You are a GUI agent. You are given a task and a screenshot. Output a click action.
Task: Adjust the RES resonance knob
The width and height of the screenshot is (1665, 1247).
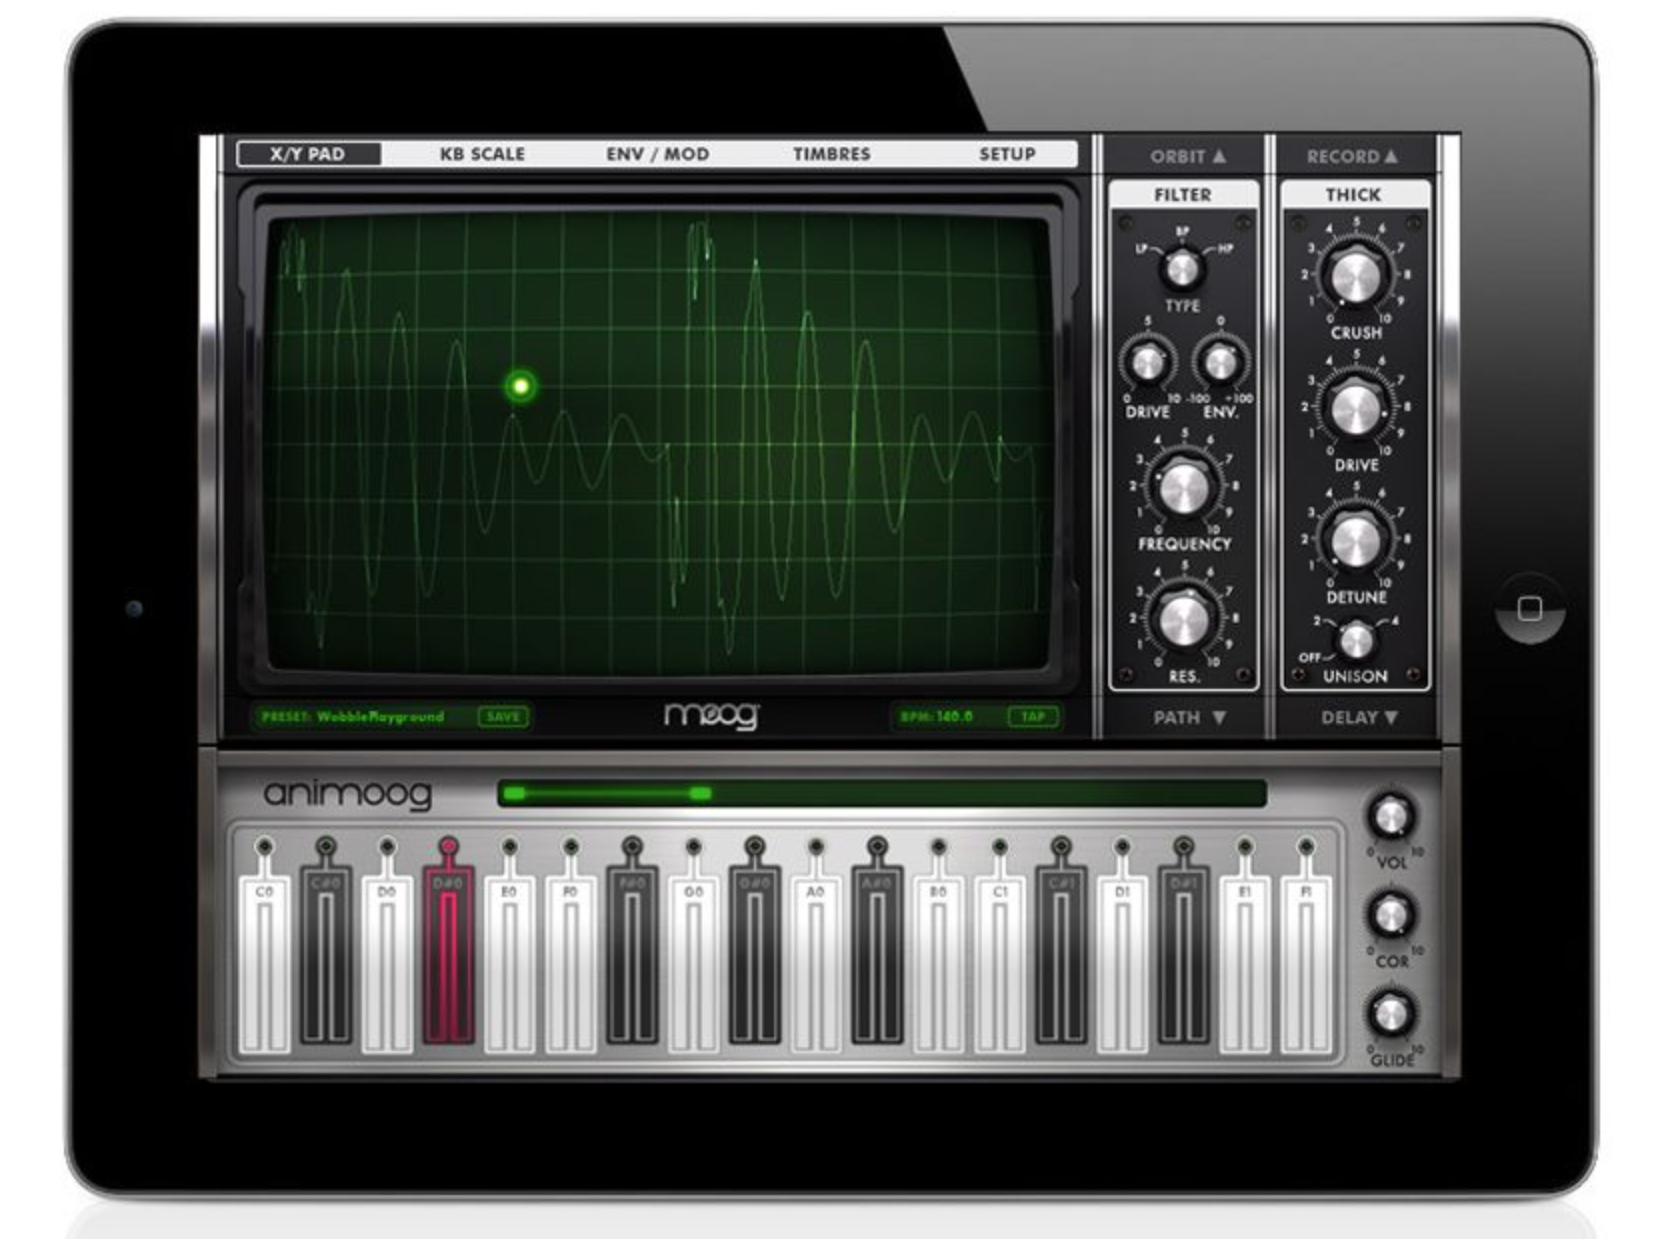[1184, 619]
